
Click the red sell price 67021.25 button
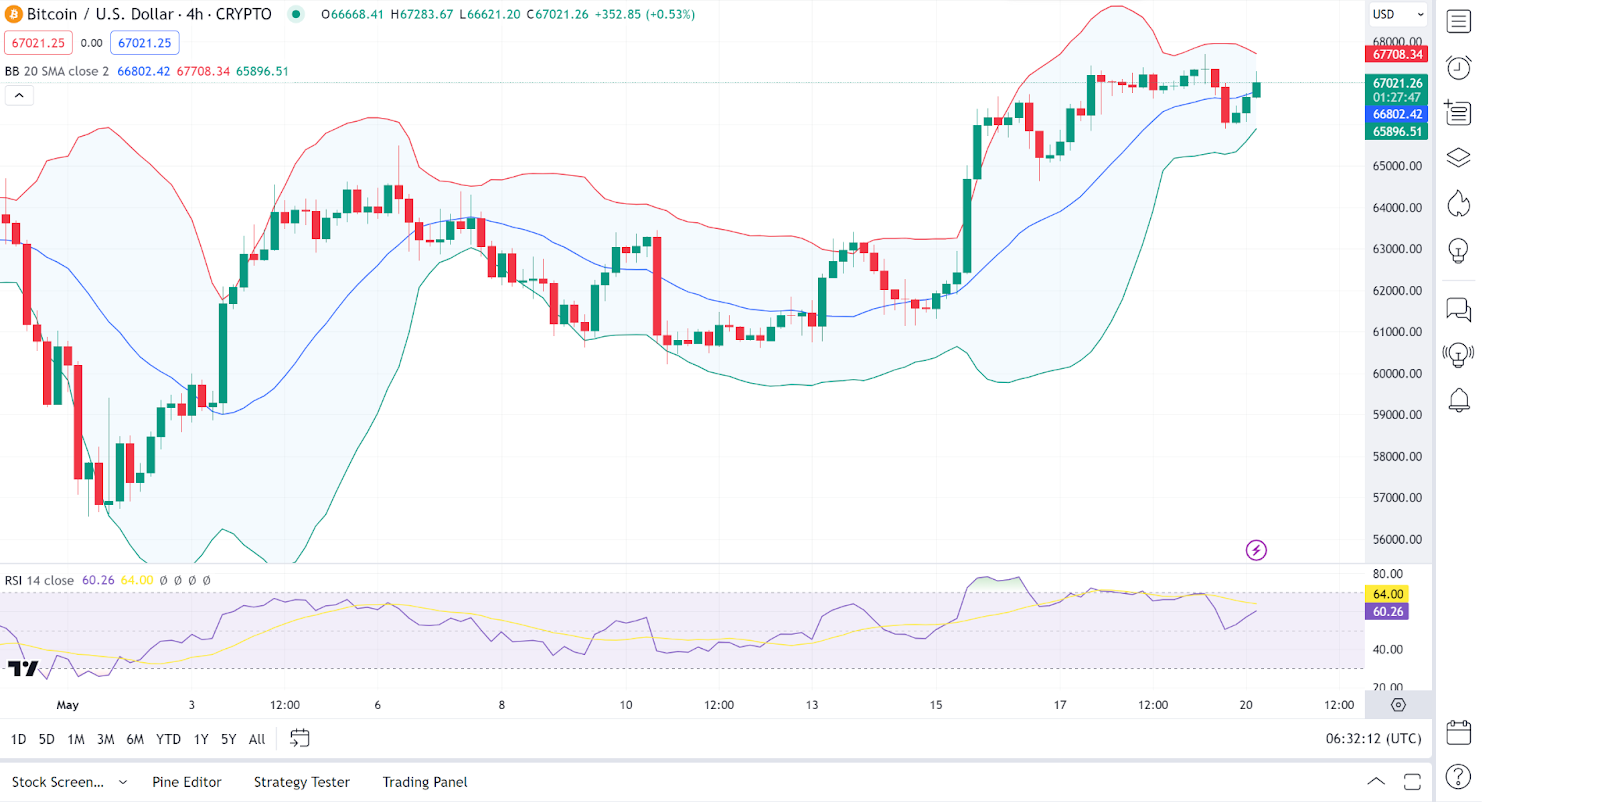38,43
